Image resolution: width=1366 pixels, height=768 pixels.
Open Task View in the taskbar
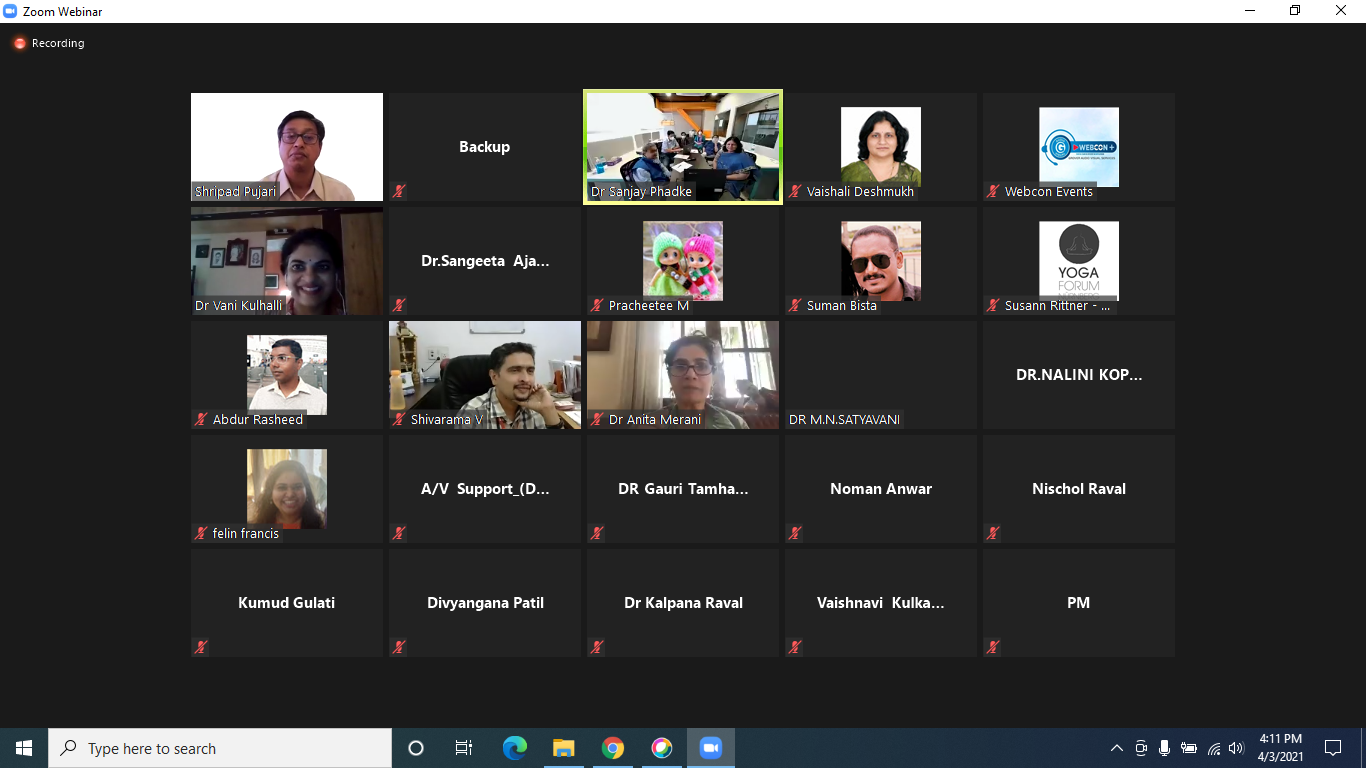(464, 748)
